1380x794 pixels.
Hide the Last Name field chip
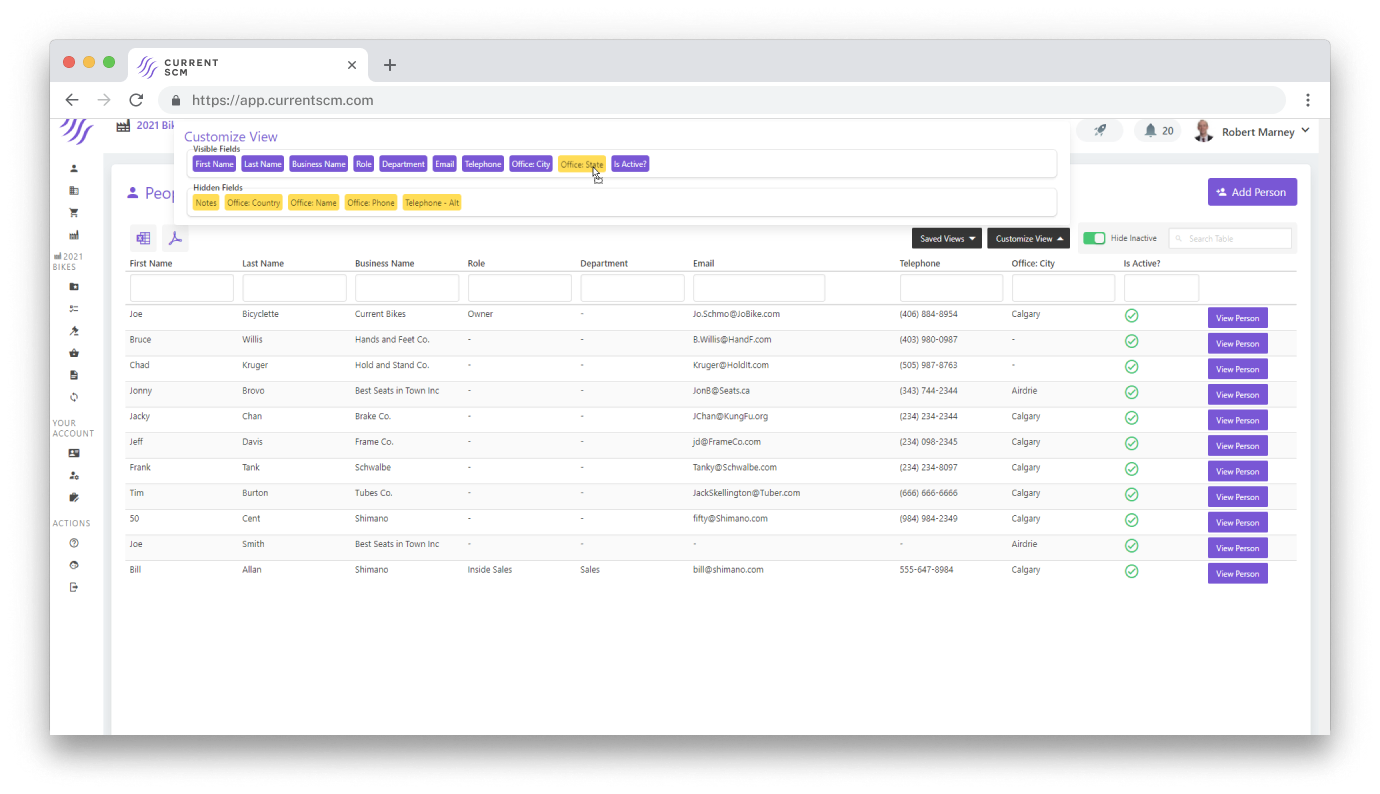tap(263, 164)
